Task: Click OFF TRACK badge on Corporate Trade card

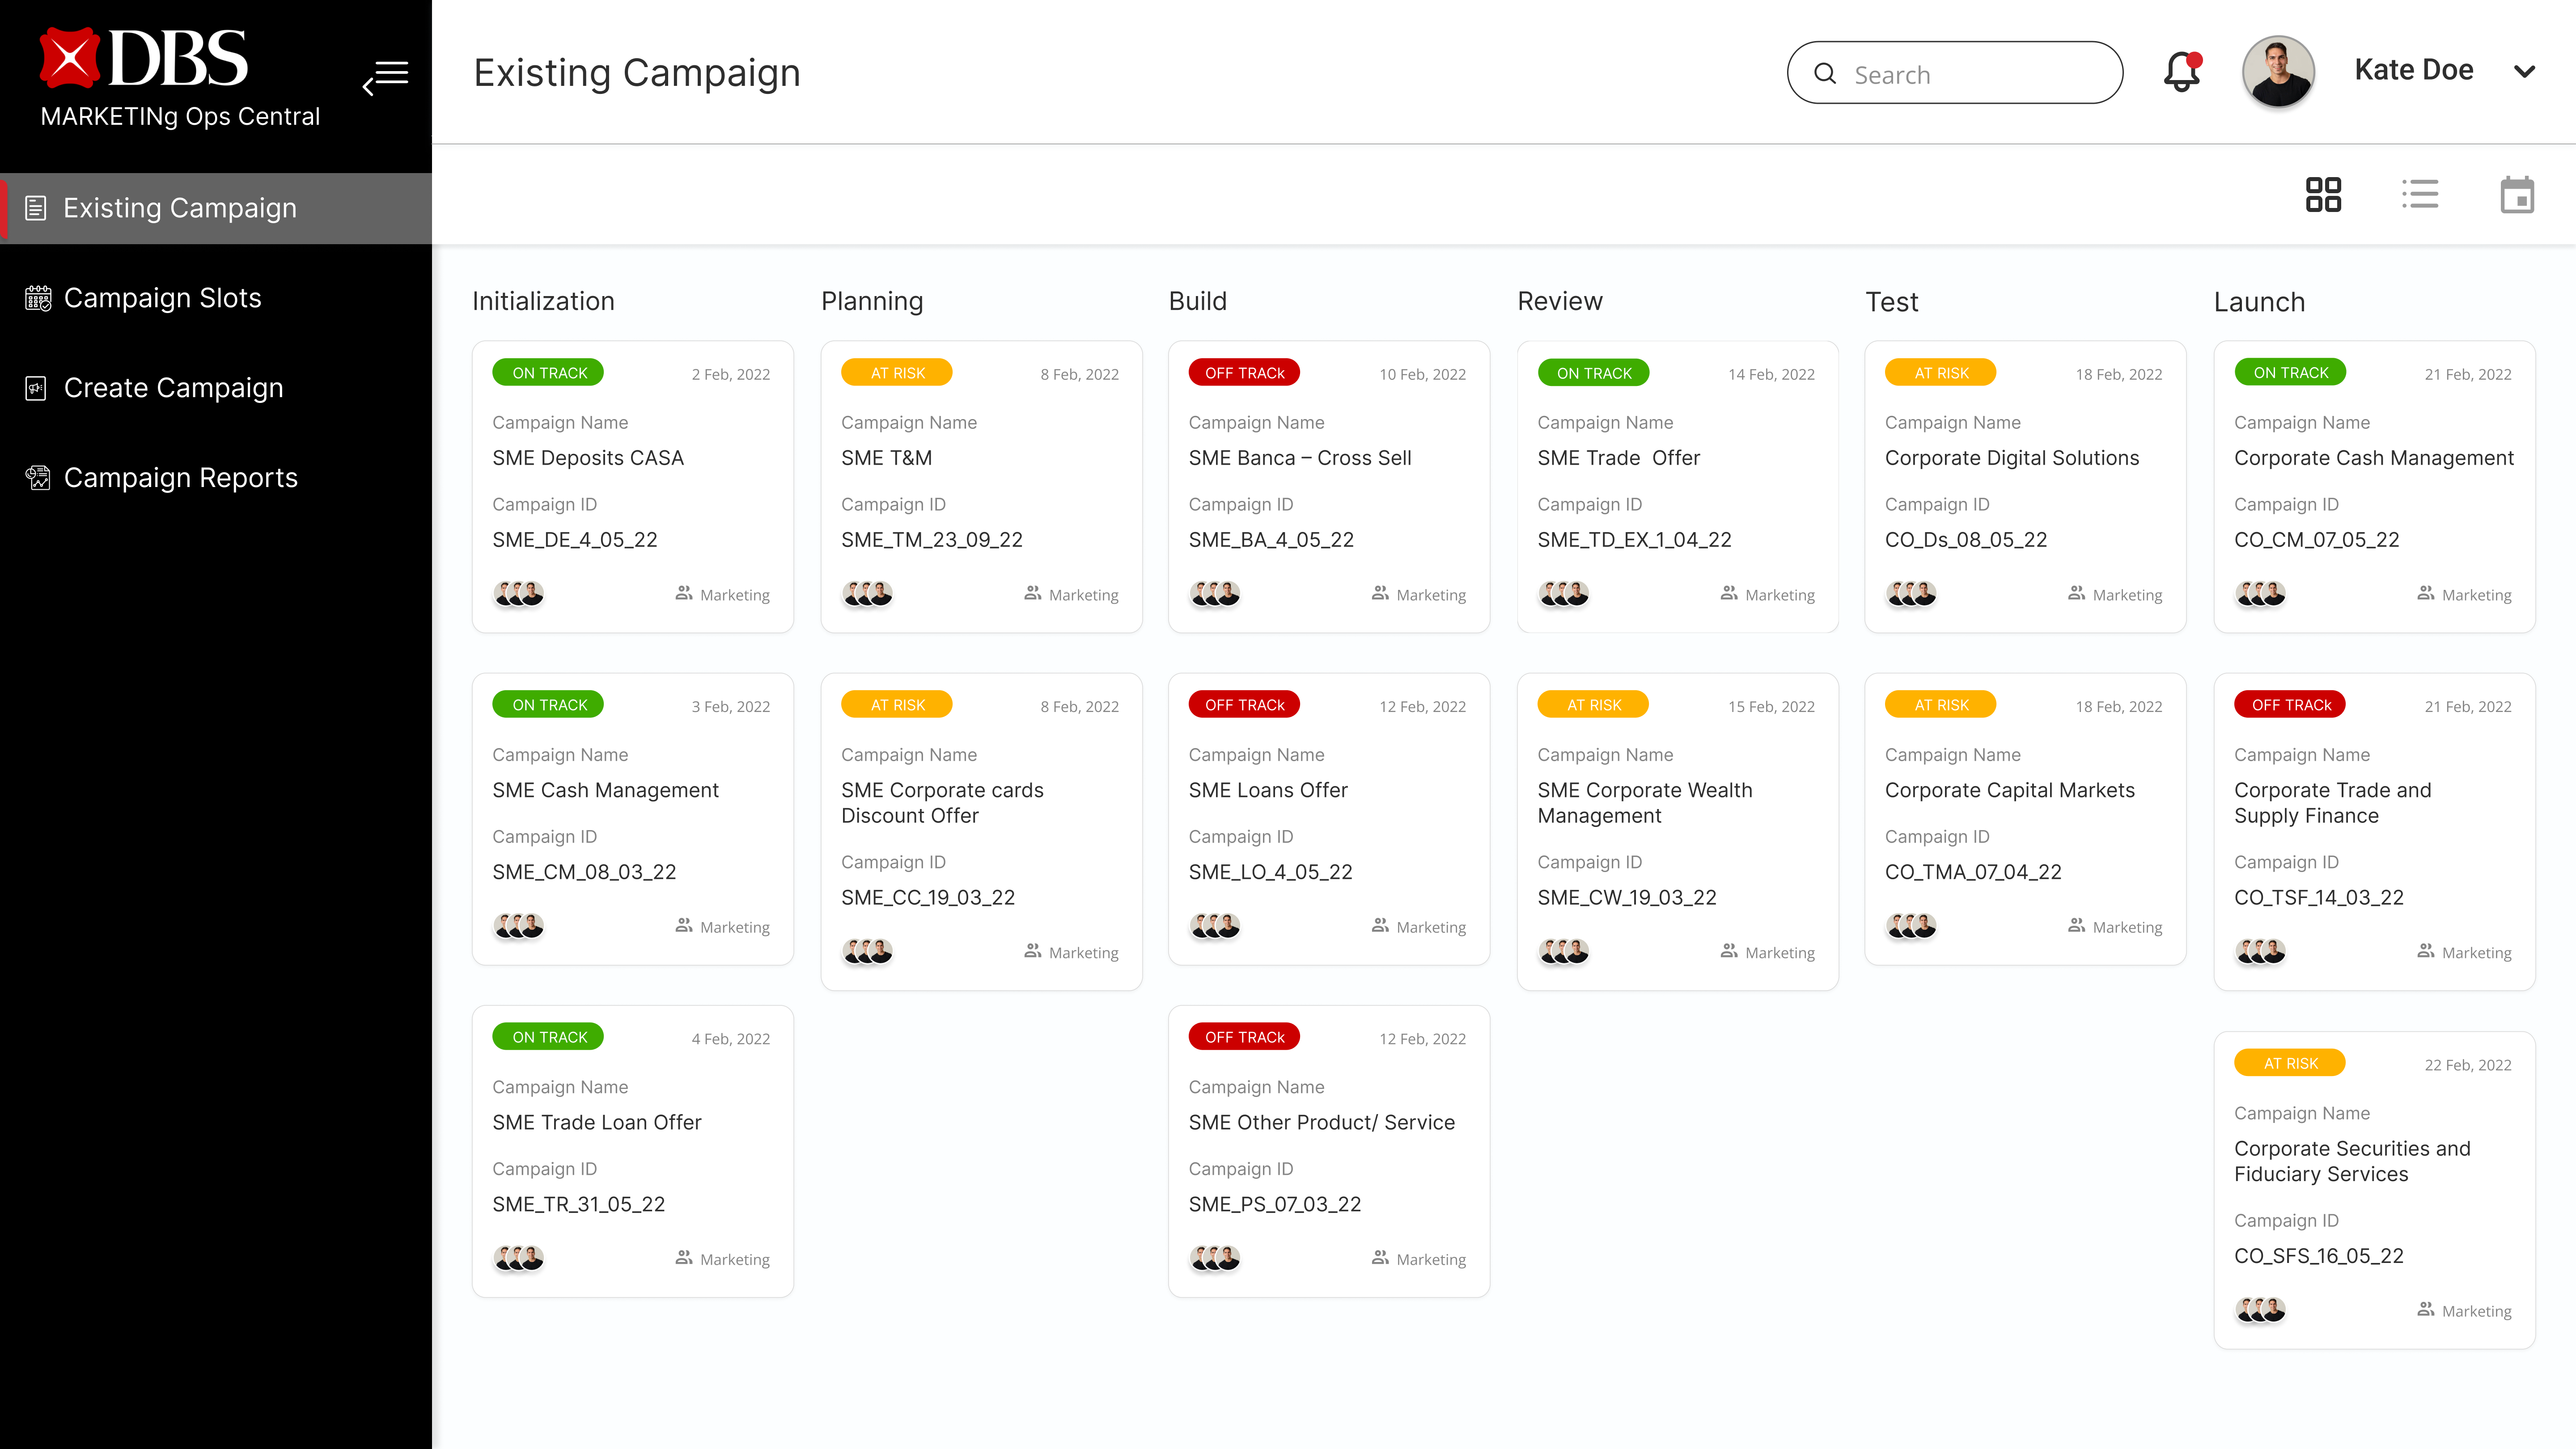Action: pyautogui.click(x=2290, y=705)
